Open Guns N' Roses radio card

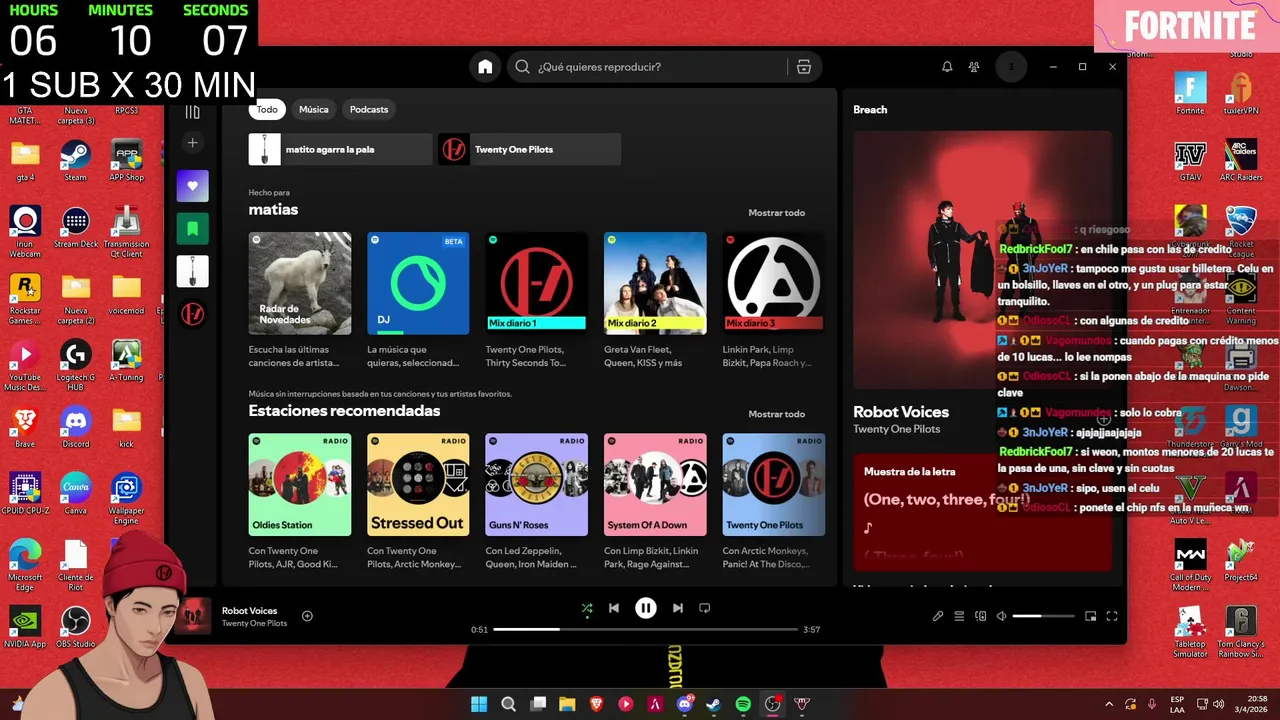pos(536,484)
